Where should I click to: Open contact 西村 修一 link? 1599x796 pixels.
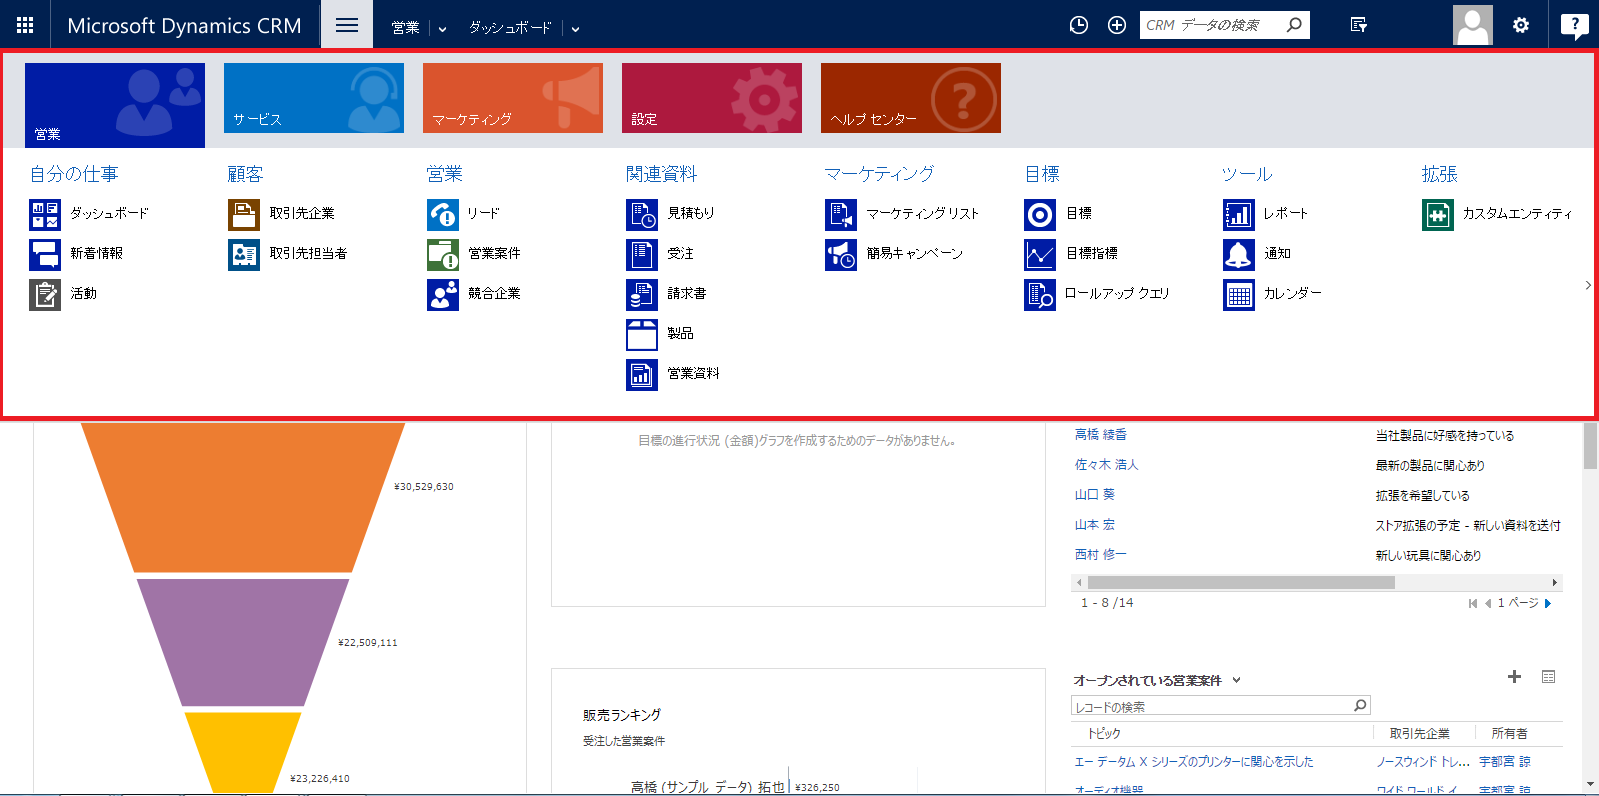[x=1101, y=555]
